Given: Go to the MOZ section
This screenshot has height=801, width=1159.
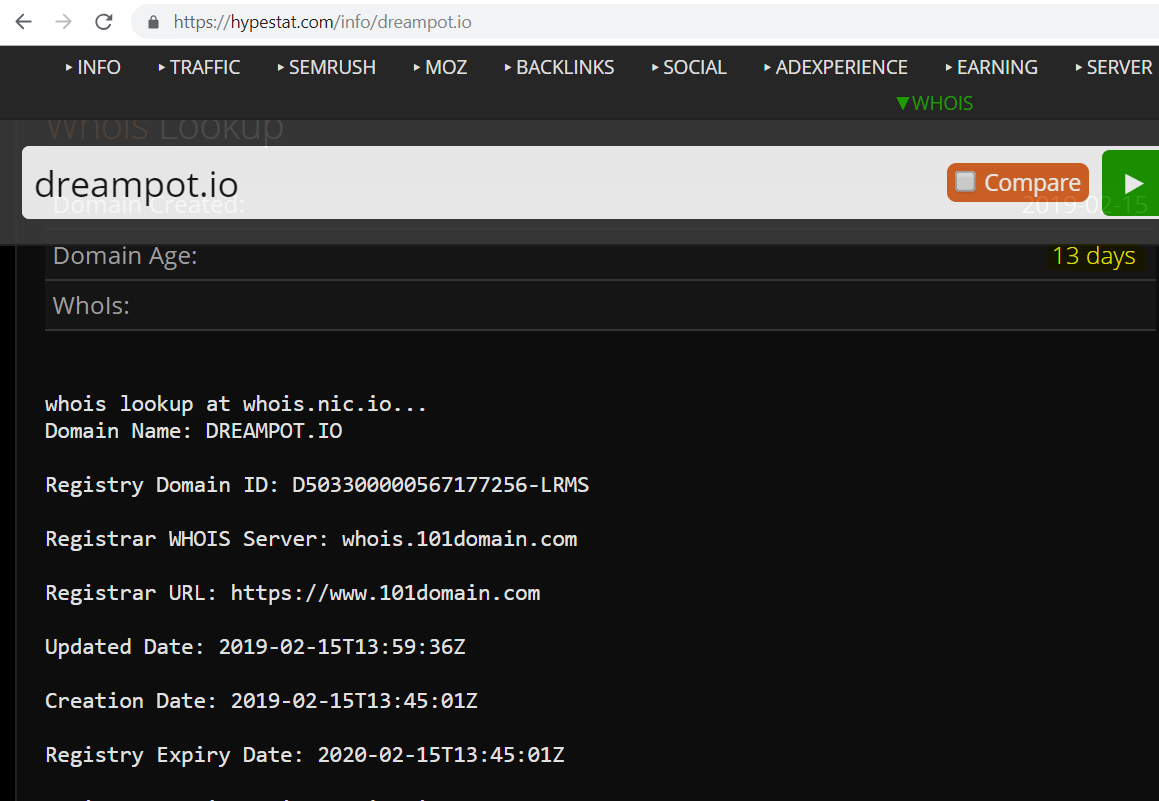Looking at the screenshot, I should point(440,67).
